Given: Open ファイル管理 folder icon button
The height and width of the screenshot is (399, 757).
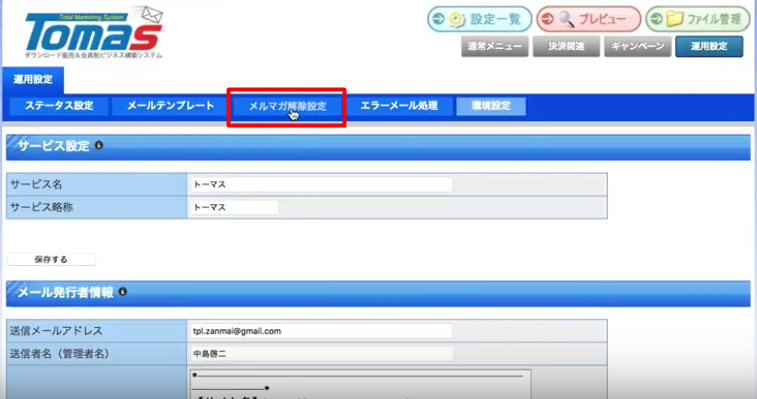Looking at the screenshot, I should (698, 19).
